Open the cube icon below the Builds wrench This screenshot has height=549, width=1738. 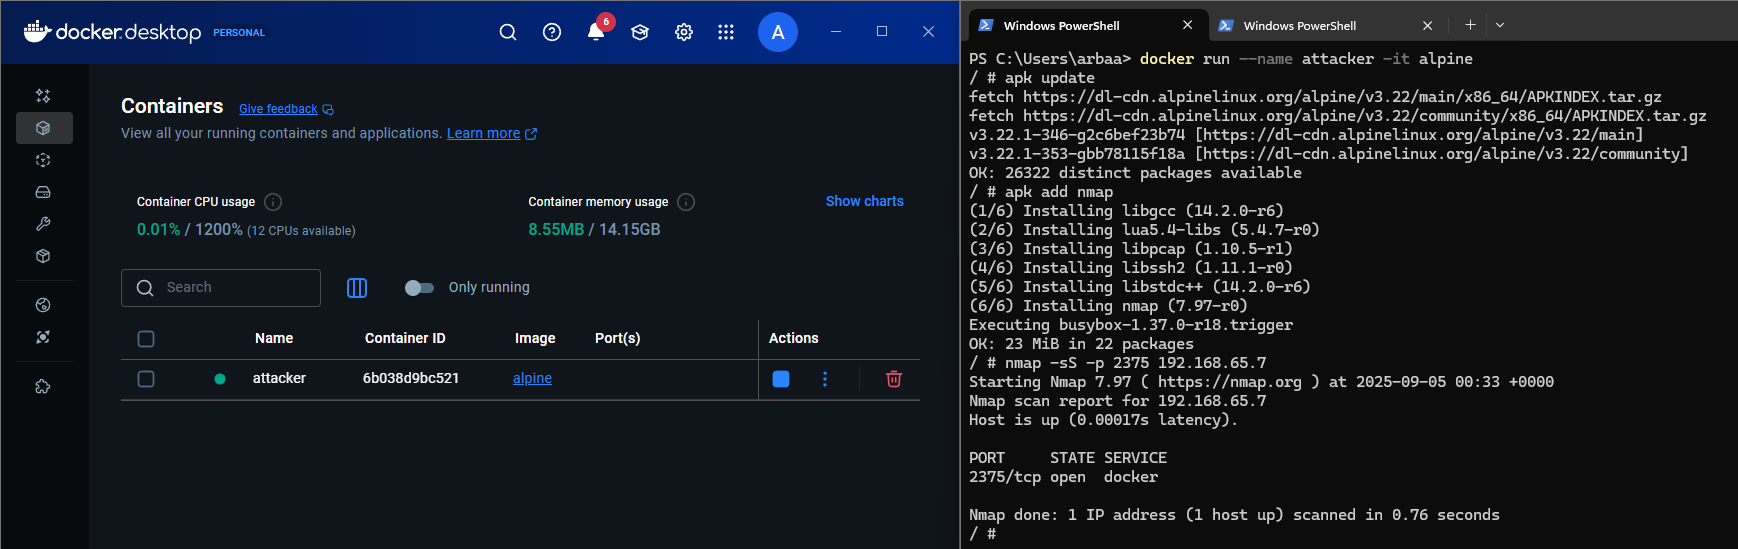click(x=43, y=256)
